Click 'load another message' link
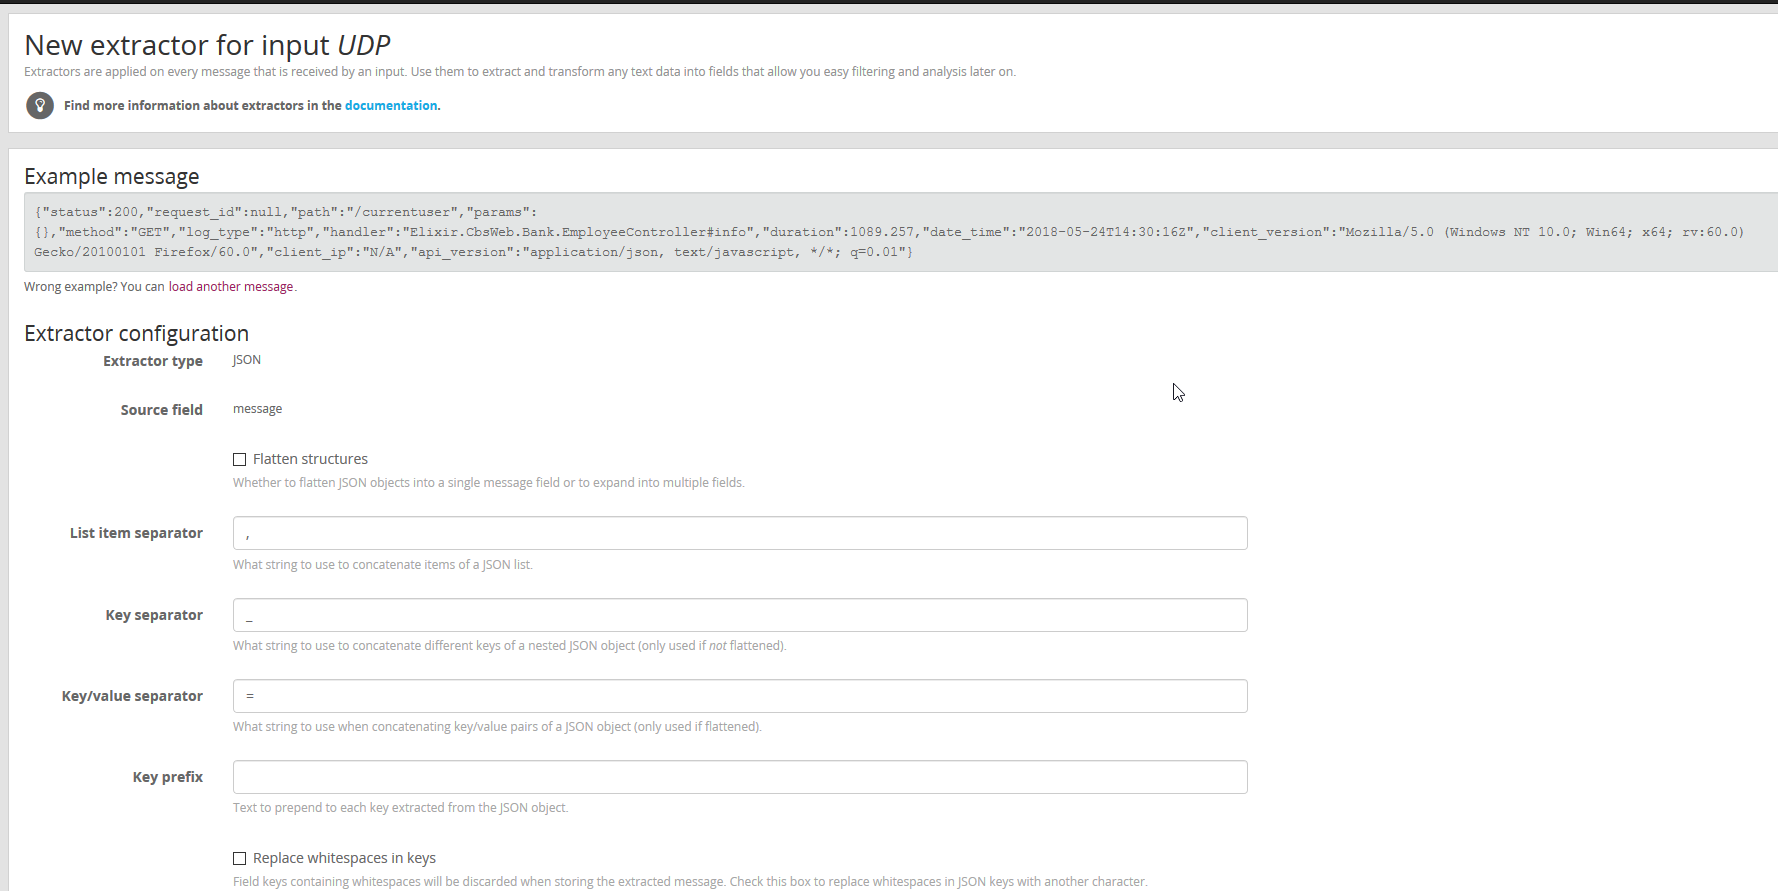The height and width of the screenshot is (891, 1778). point(231,287)
